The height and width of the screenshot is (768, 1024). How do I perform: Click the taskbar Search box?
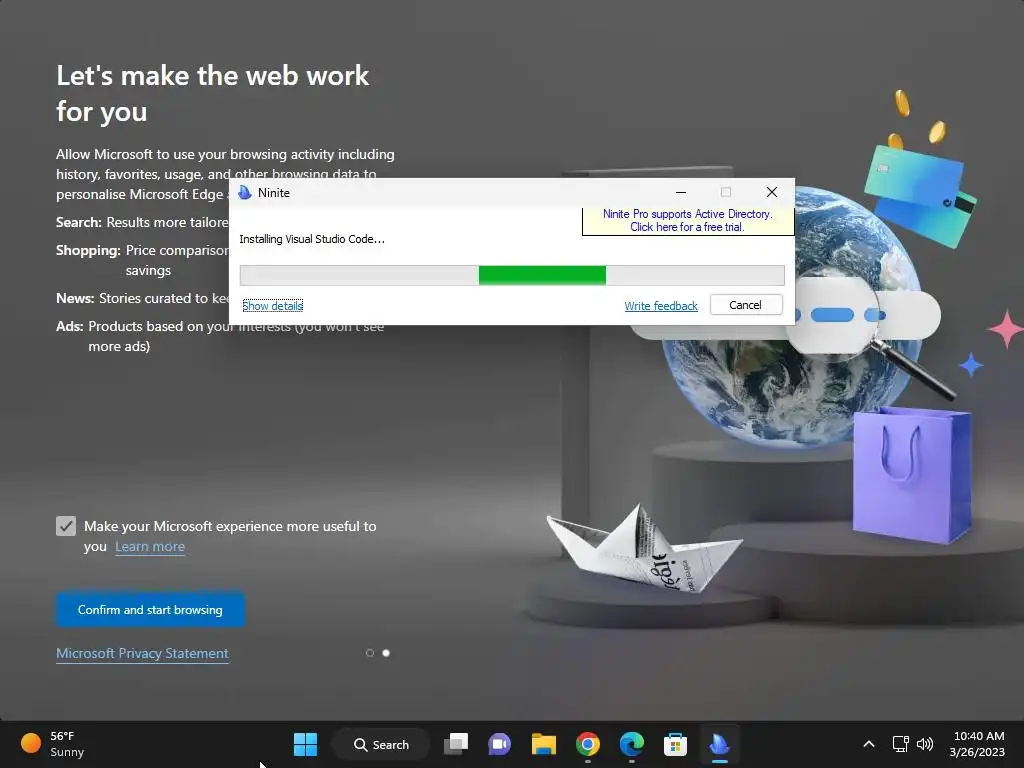381,744
